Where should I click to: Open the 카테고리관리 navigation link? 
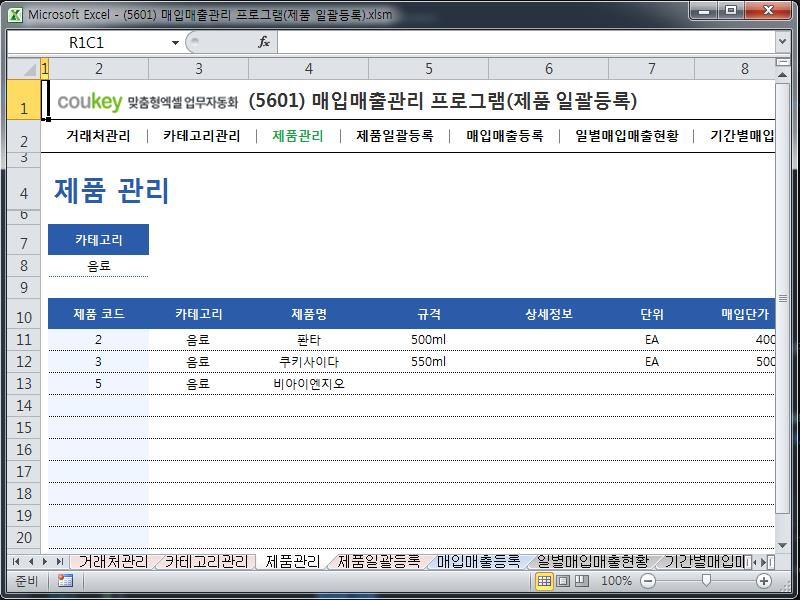coord(202,136)
